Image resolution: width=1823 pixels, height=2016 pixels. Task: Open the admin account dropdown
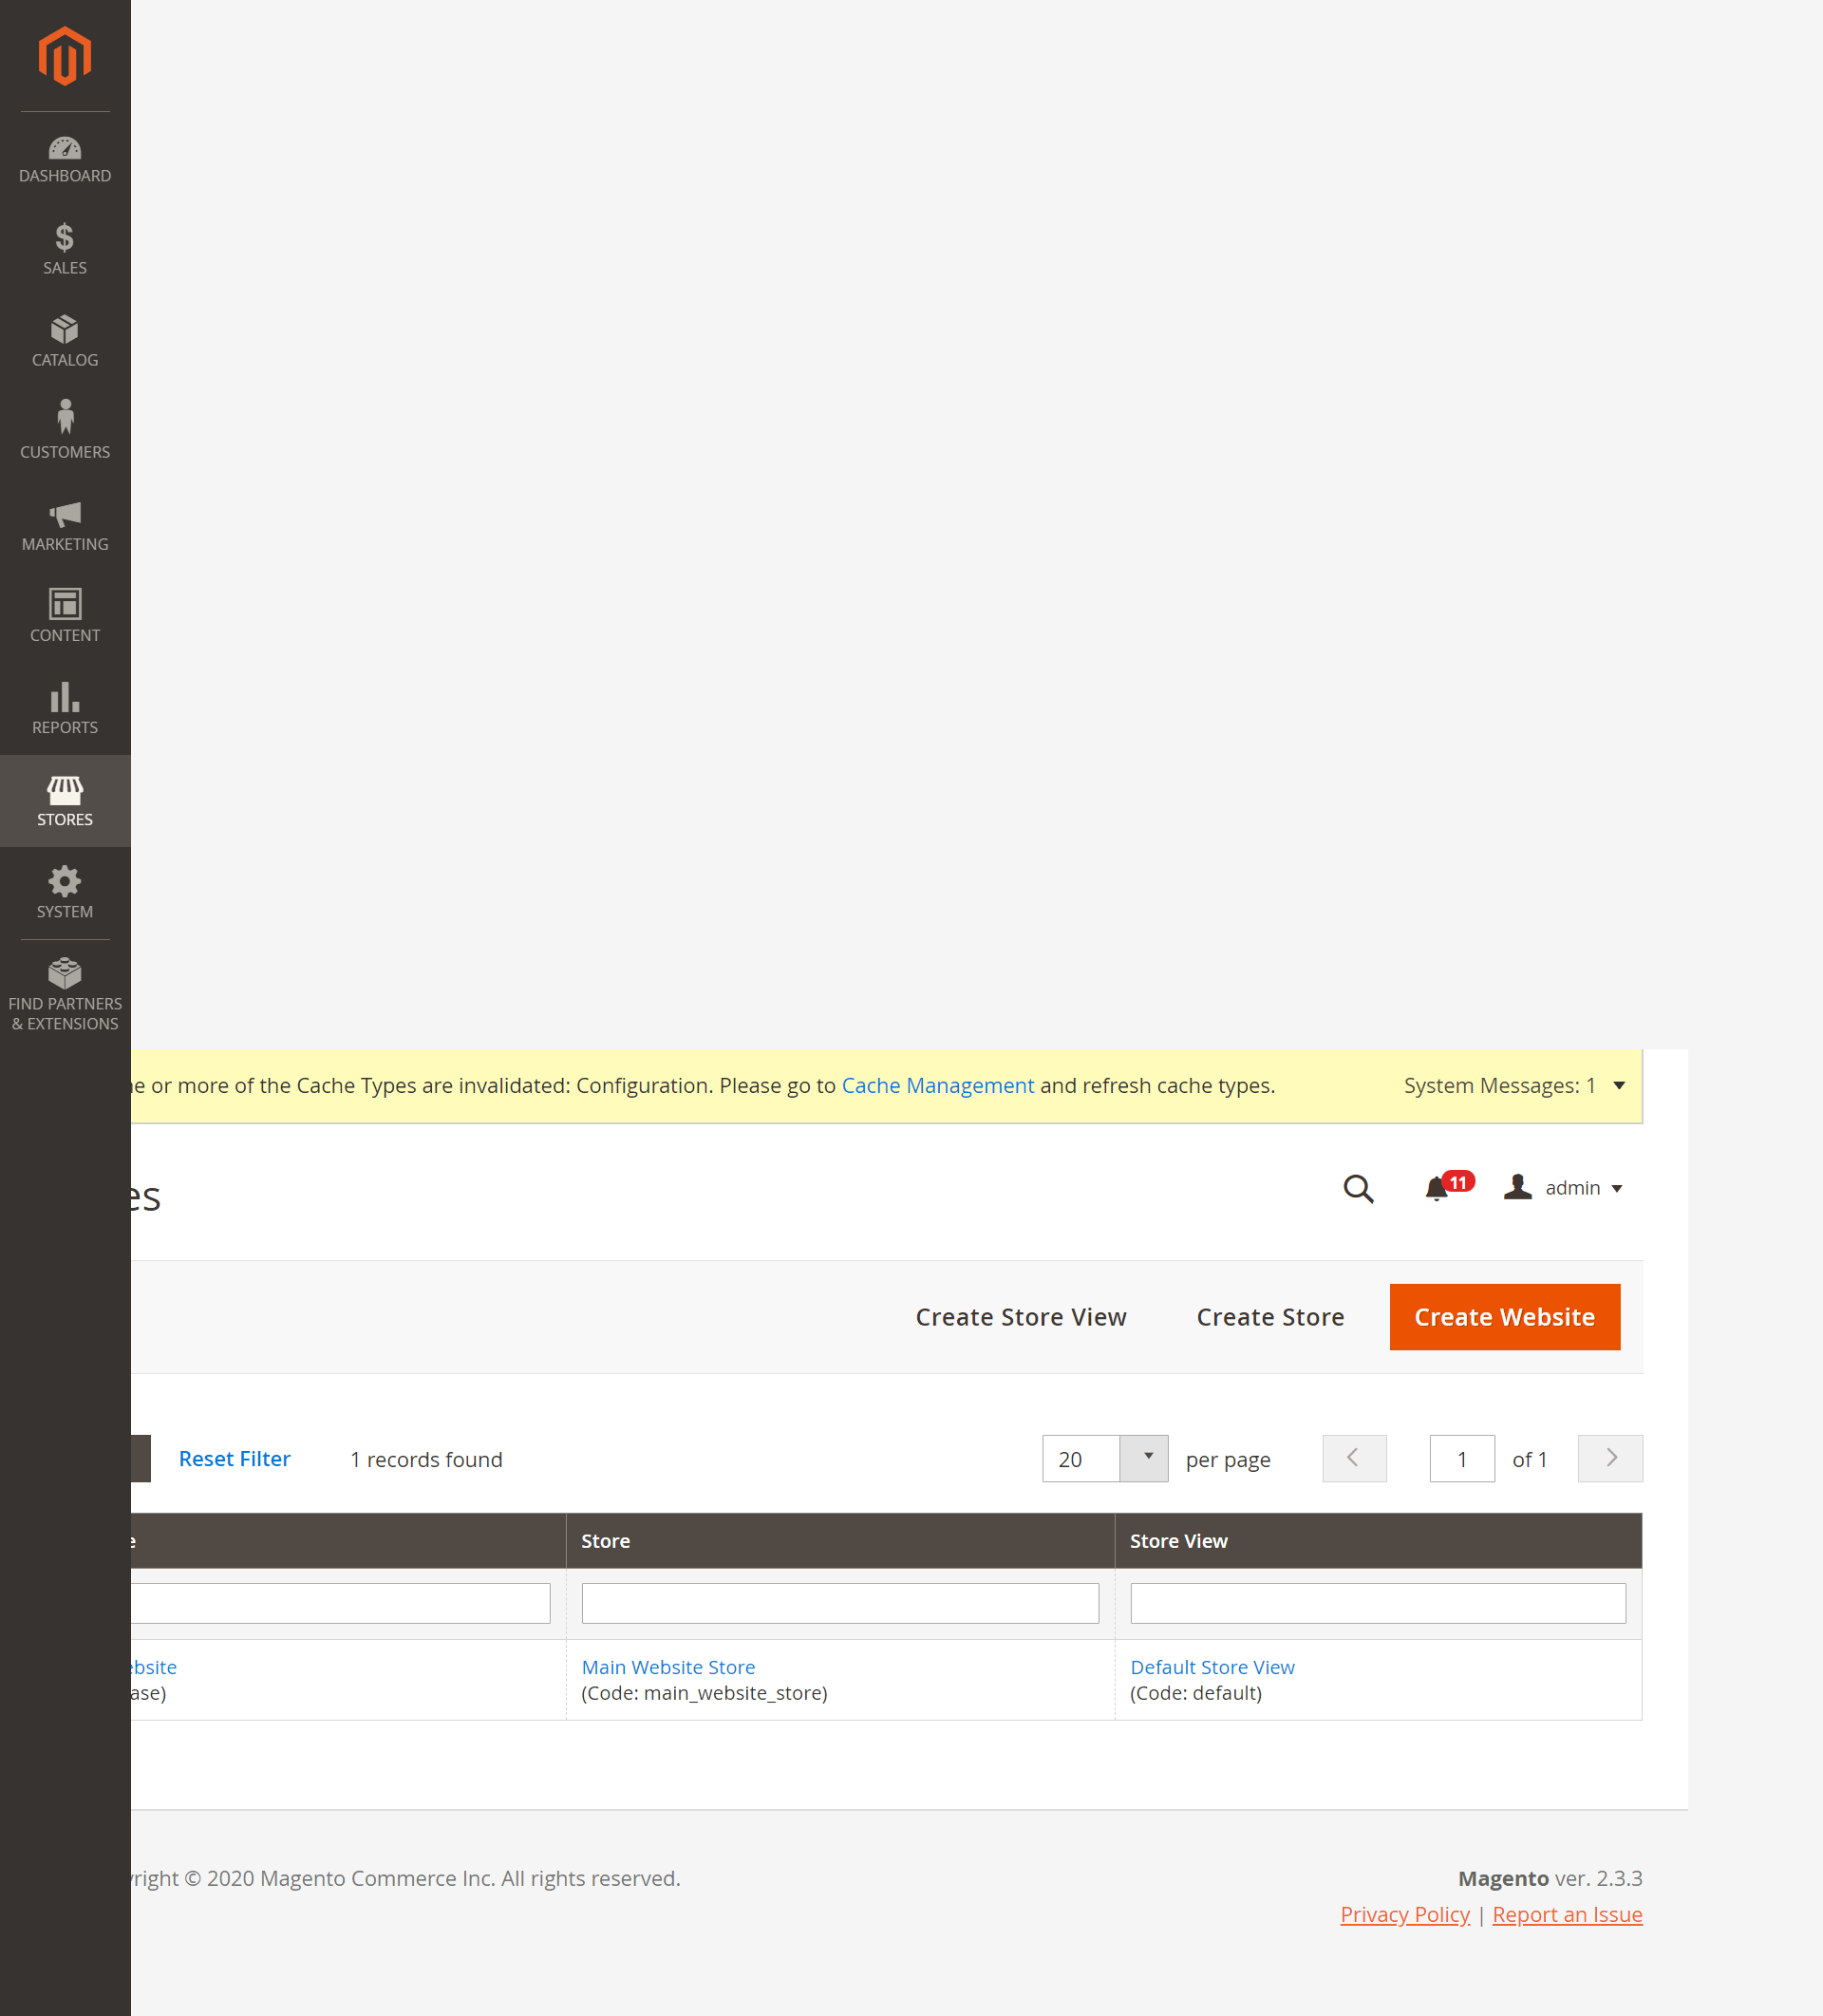tap(1566, 1188)
